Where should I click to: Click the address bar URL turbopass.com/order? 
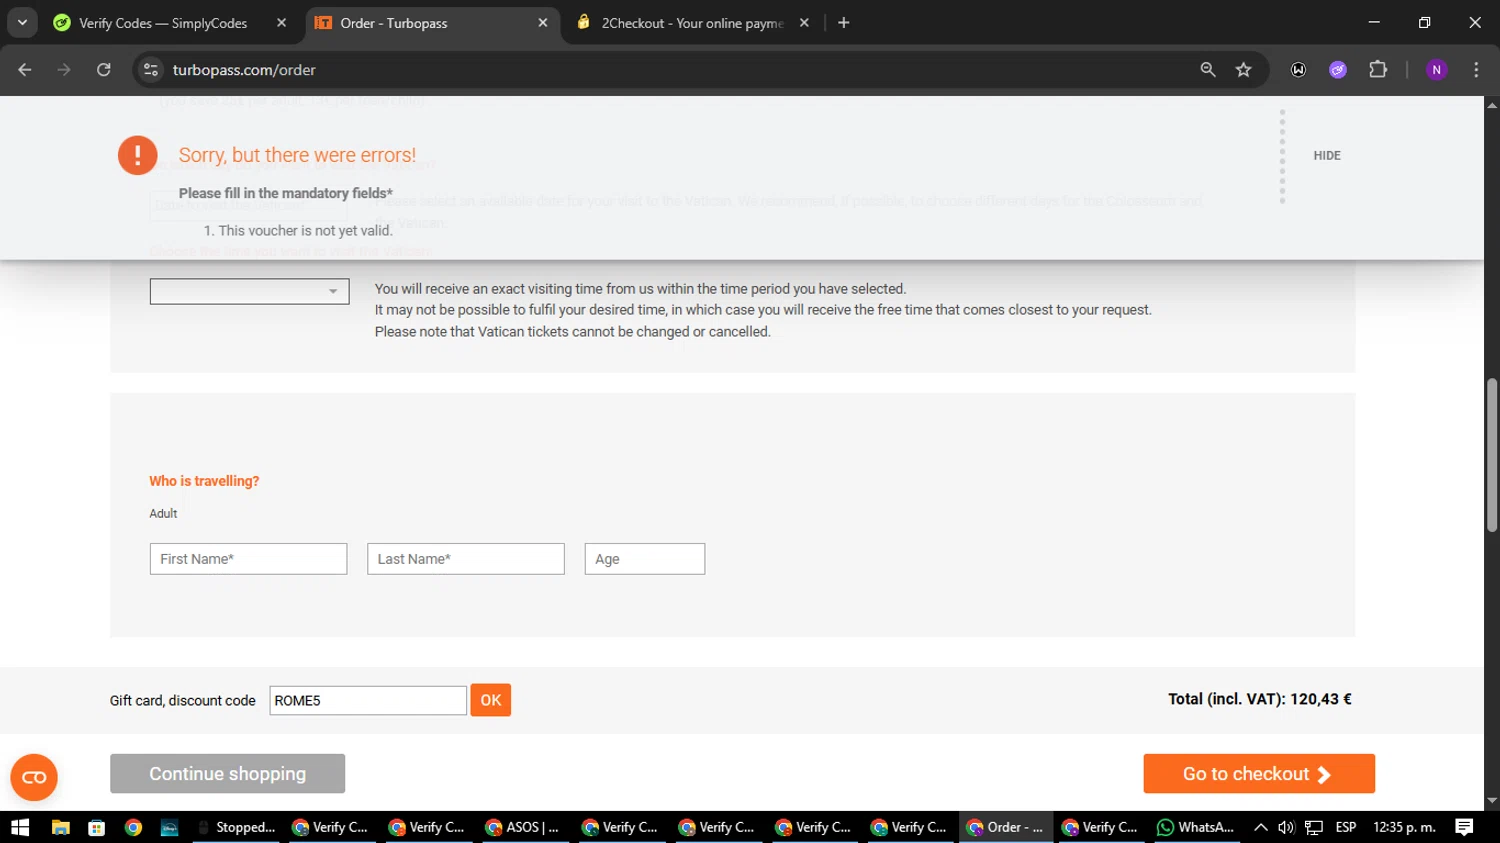pos(244,70)
